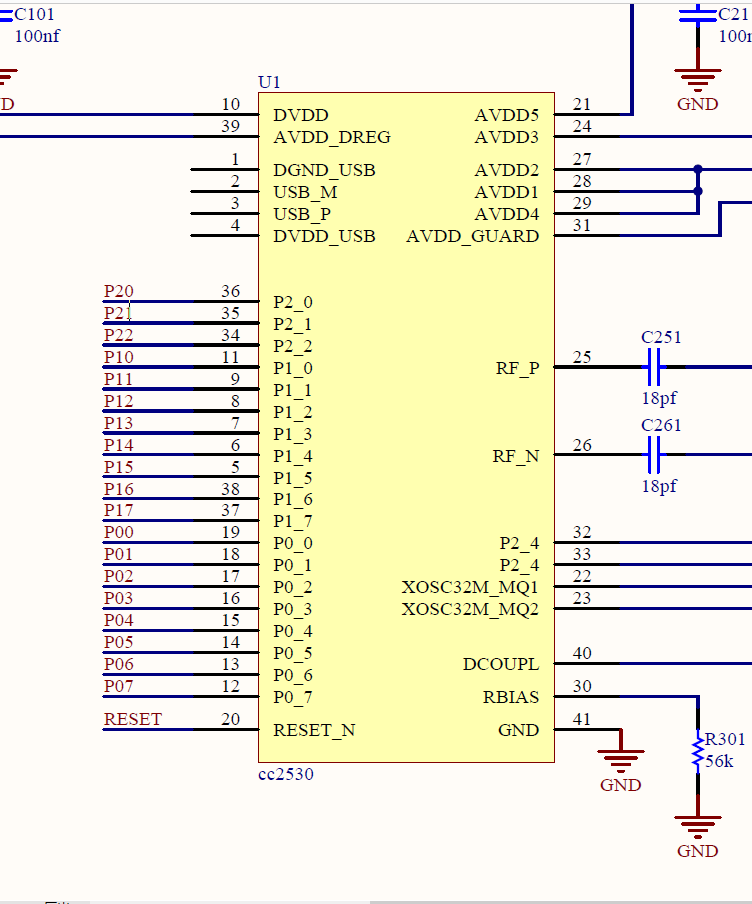The width and height of the screenshot is (752, 904).
Task: Select net label P17
Action: (x=119, y=510)
